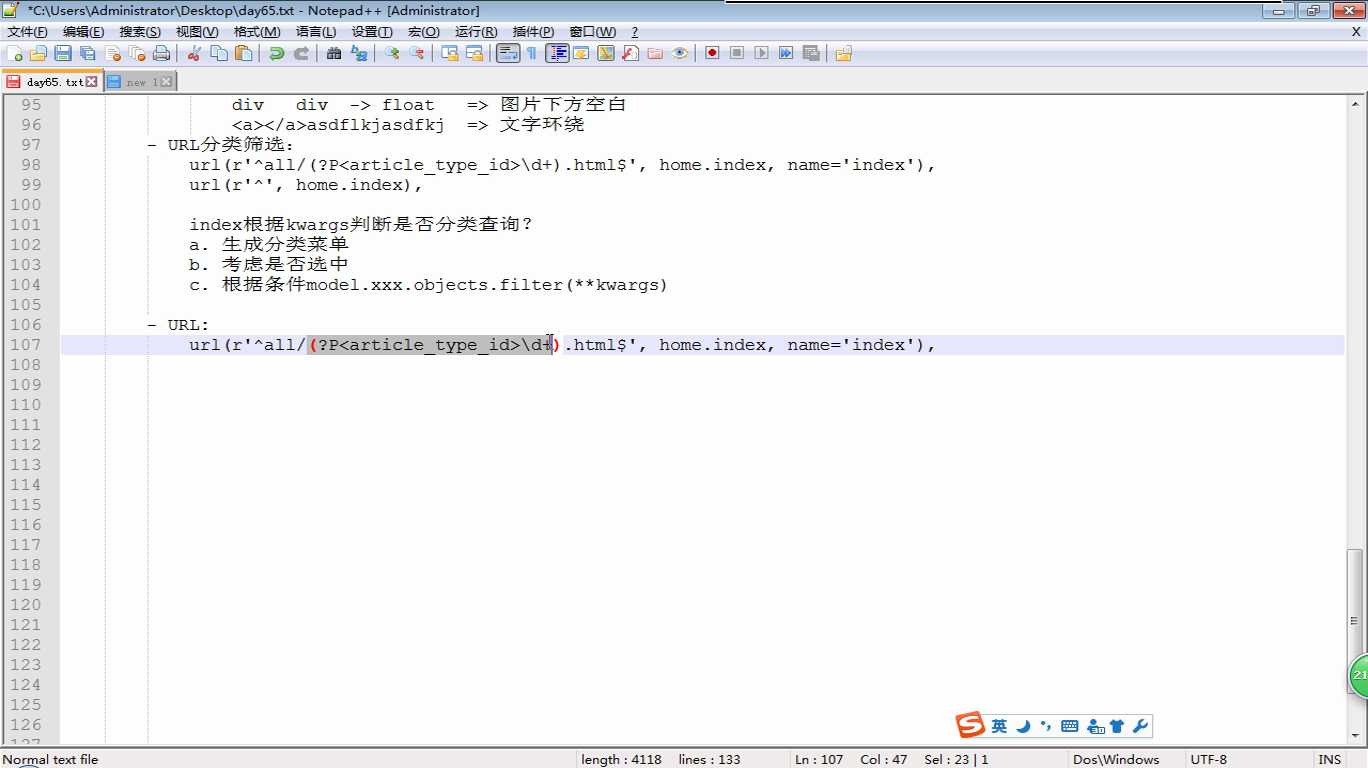The image size is (1368, 768).
Task: Click the user-defined language icon
Action: click(x=581, y=53)
